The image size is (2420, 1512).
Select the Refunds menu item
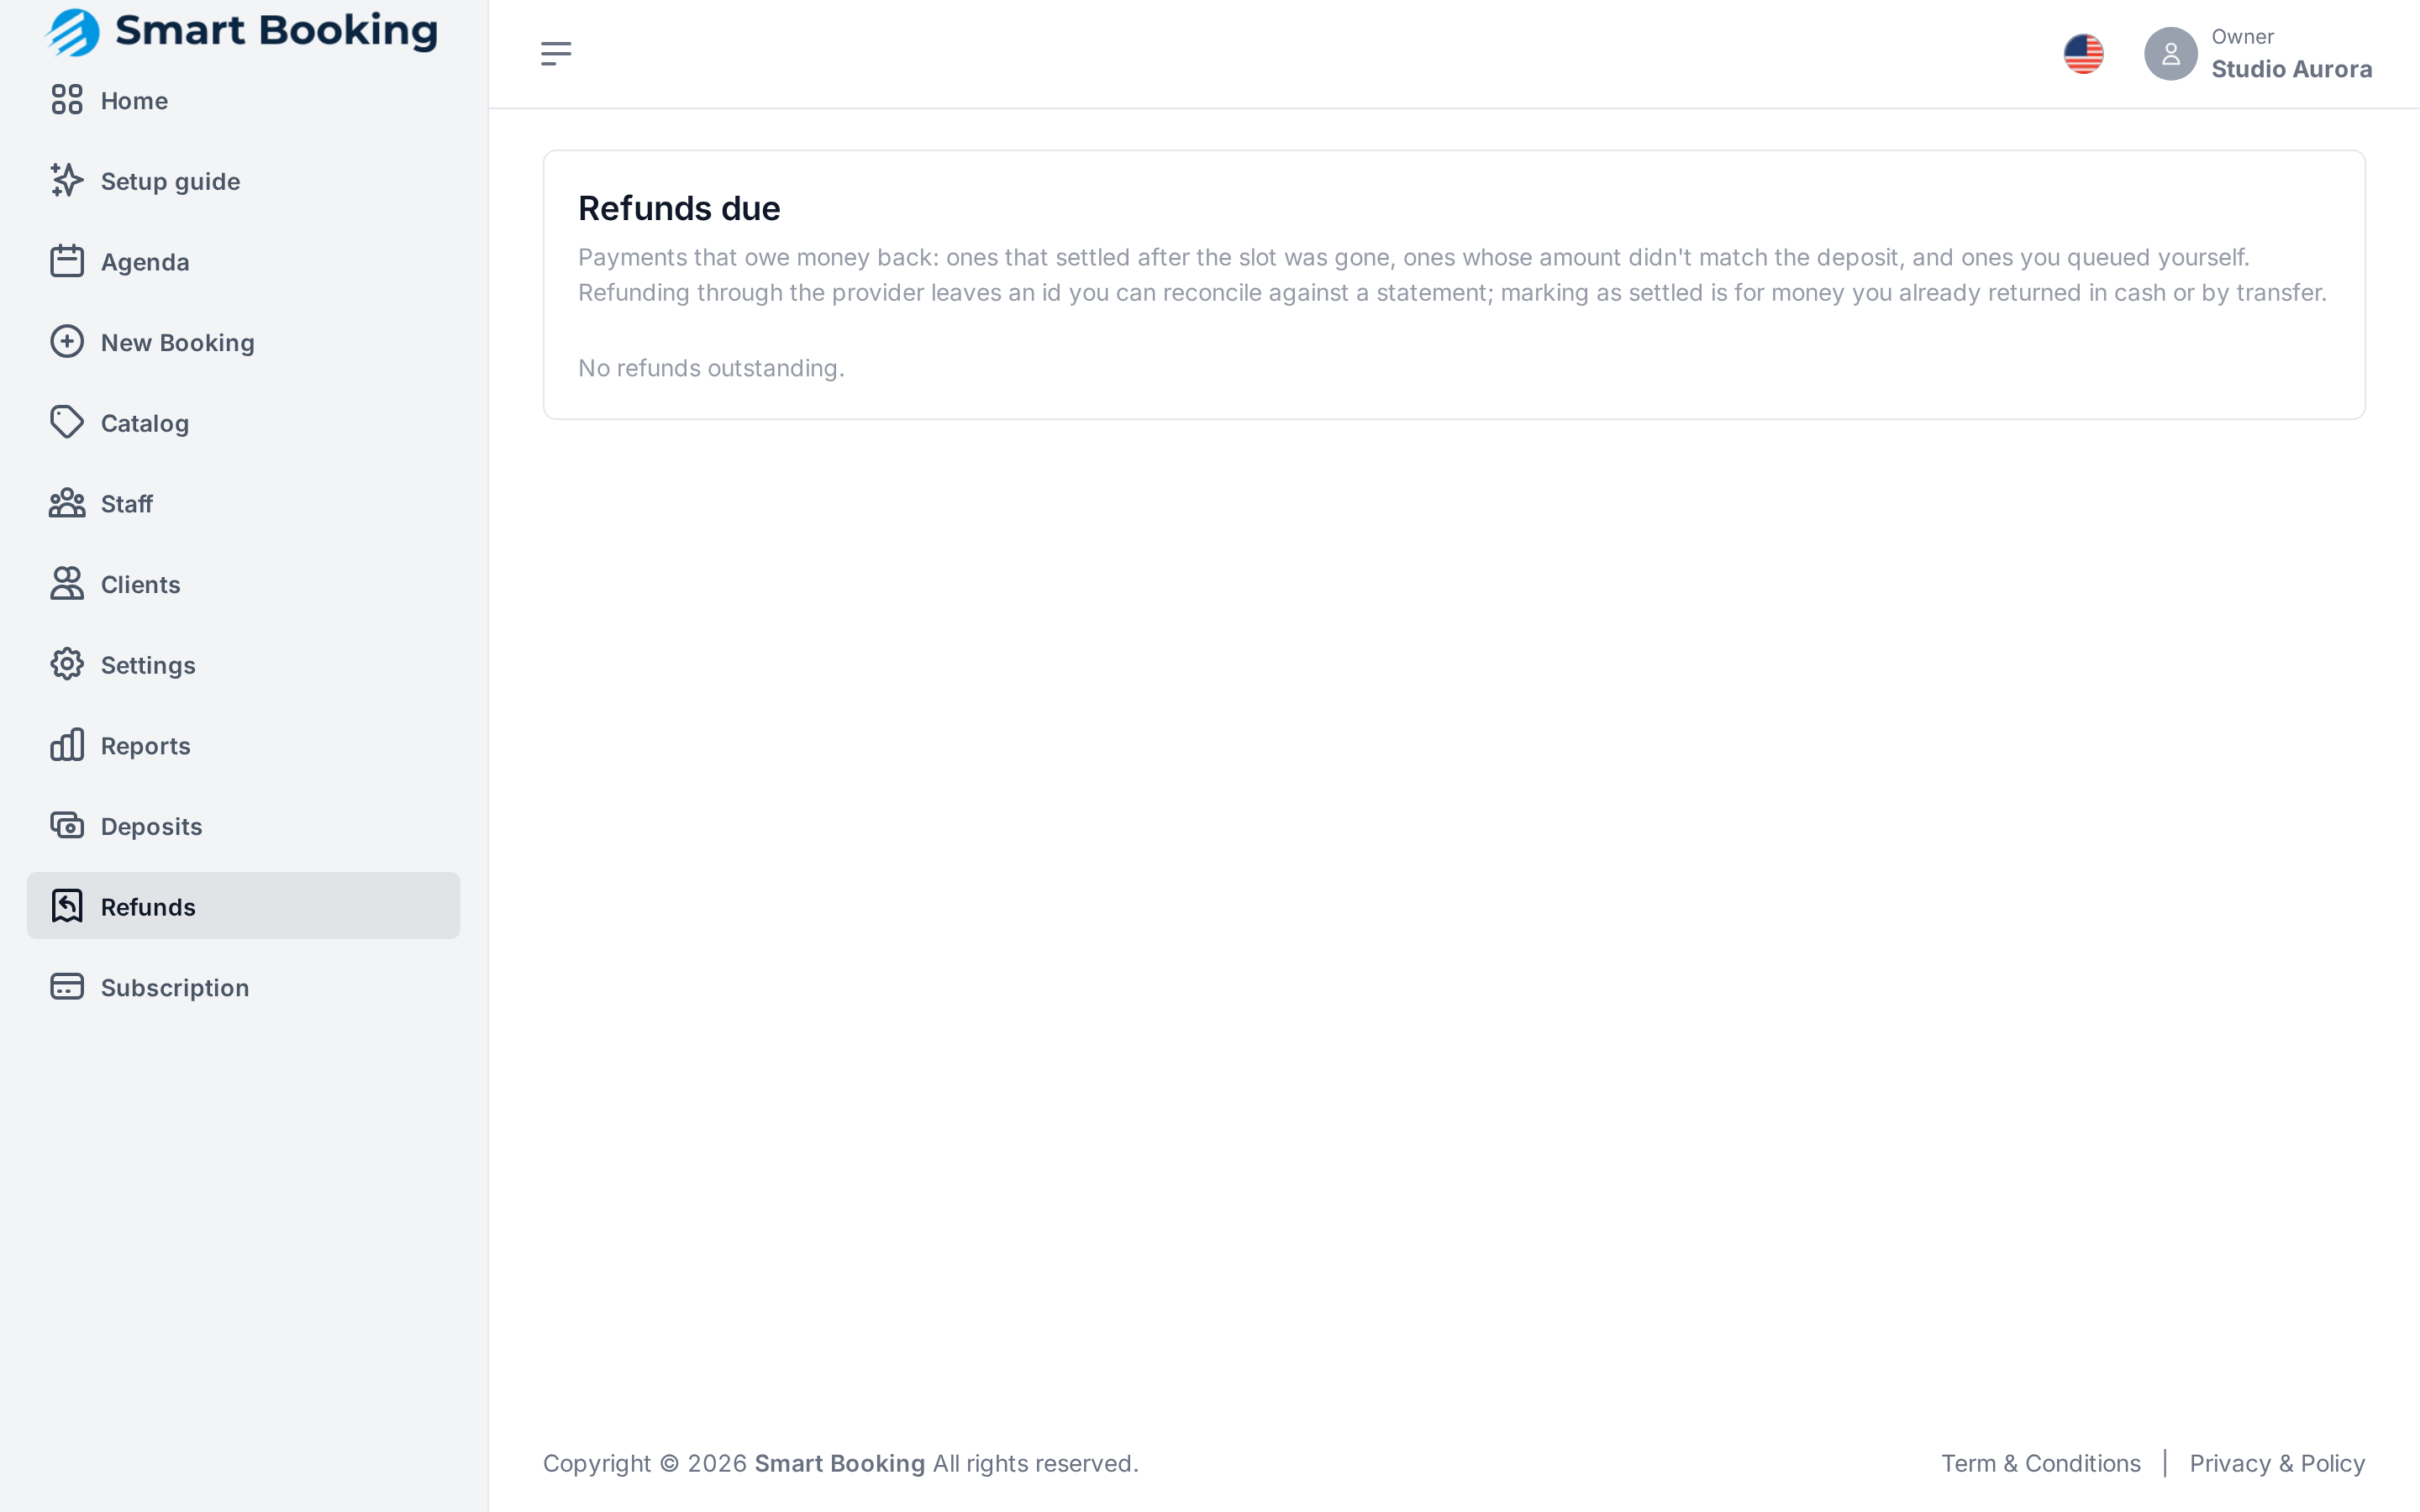243,906
